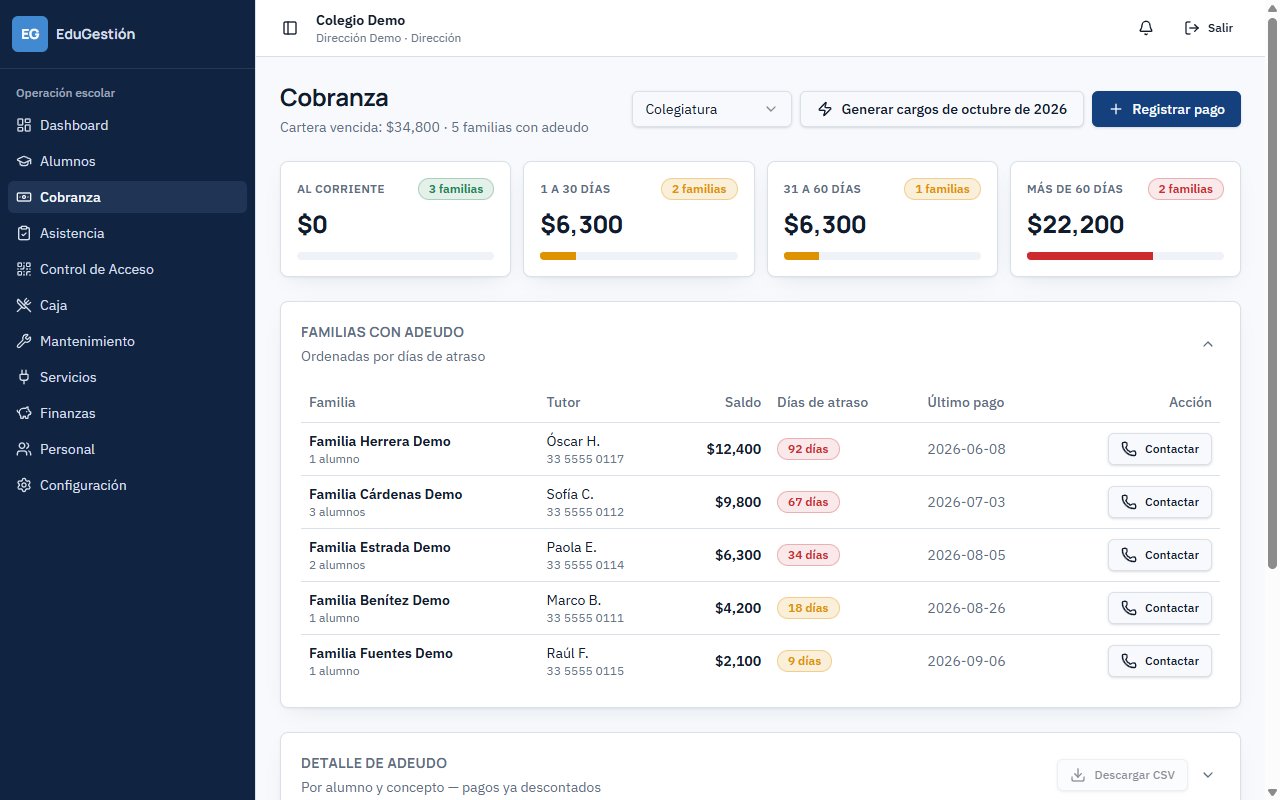Screen dimensions: 1280x800
Task: Click the Asistencia clipboard icon
Action: click(24, 233)
